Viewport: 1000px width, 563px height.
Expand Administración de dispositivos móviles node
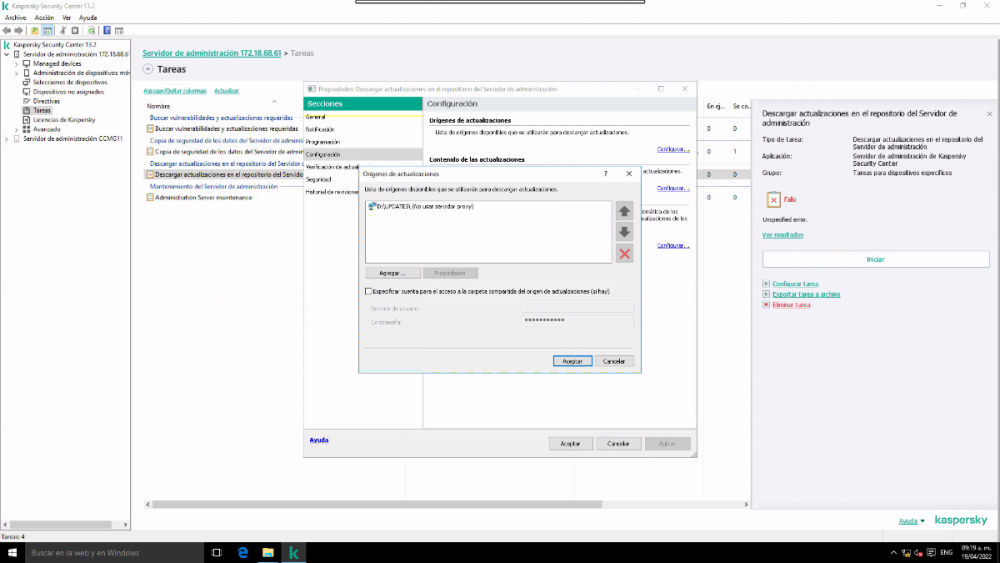[17, 73]
